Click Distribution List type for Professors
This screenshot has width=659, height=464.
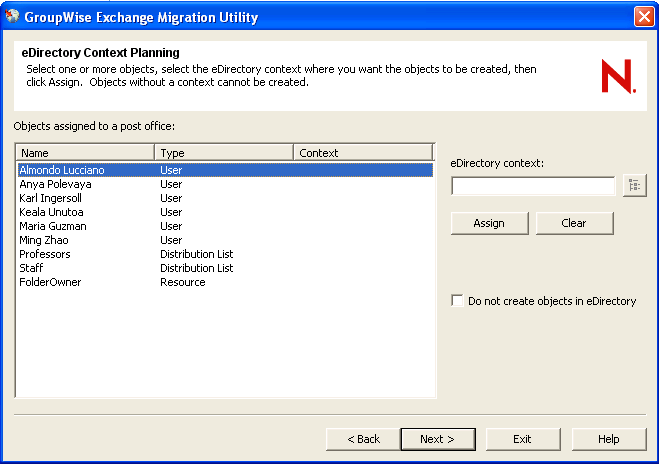(x=197, y=254)
